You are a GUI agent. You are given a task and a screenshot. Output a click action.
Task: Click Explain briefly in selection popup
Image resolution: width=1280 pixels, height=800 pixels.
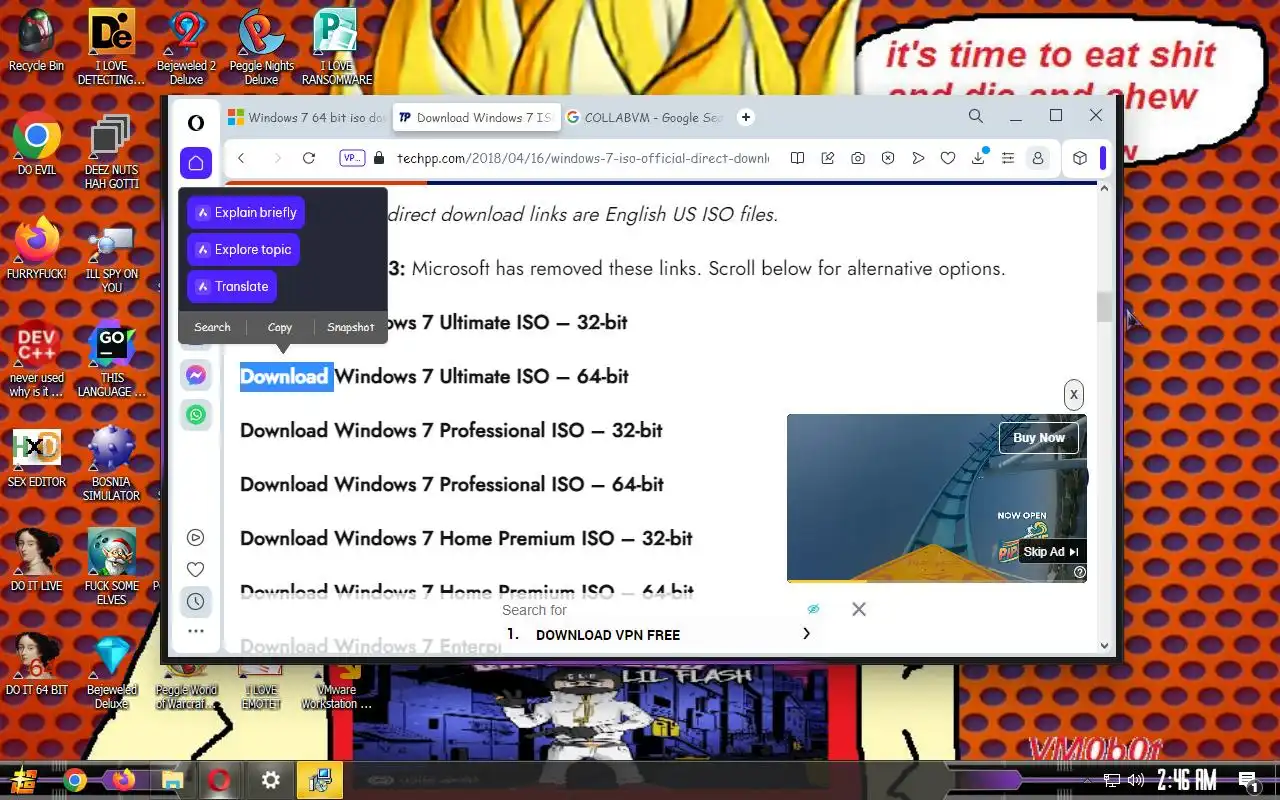point(246,212)
